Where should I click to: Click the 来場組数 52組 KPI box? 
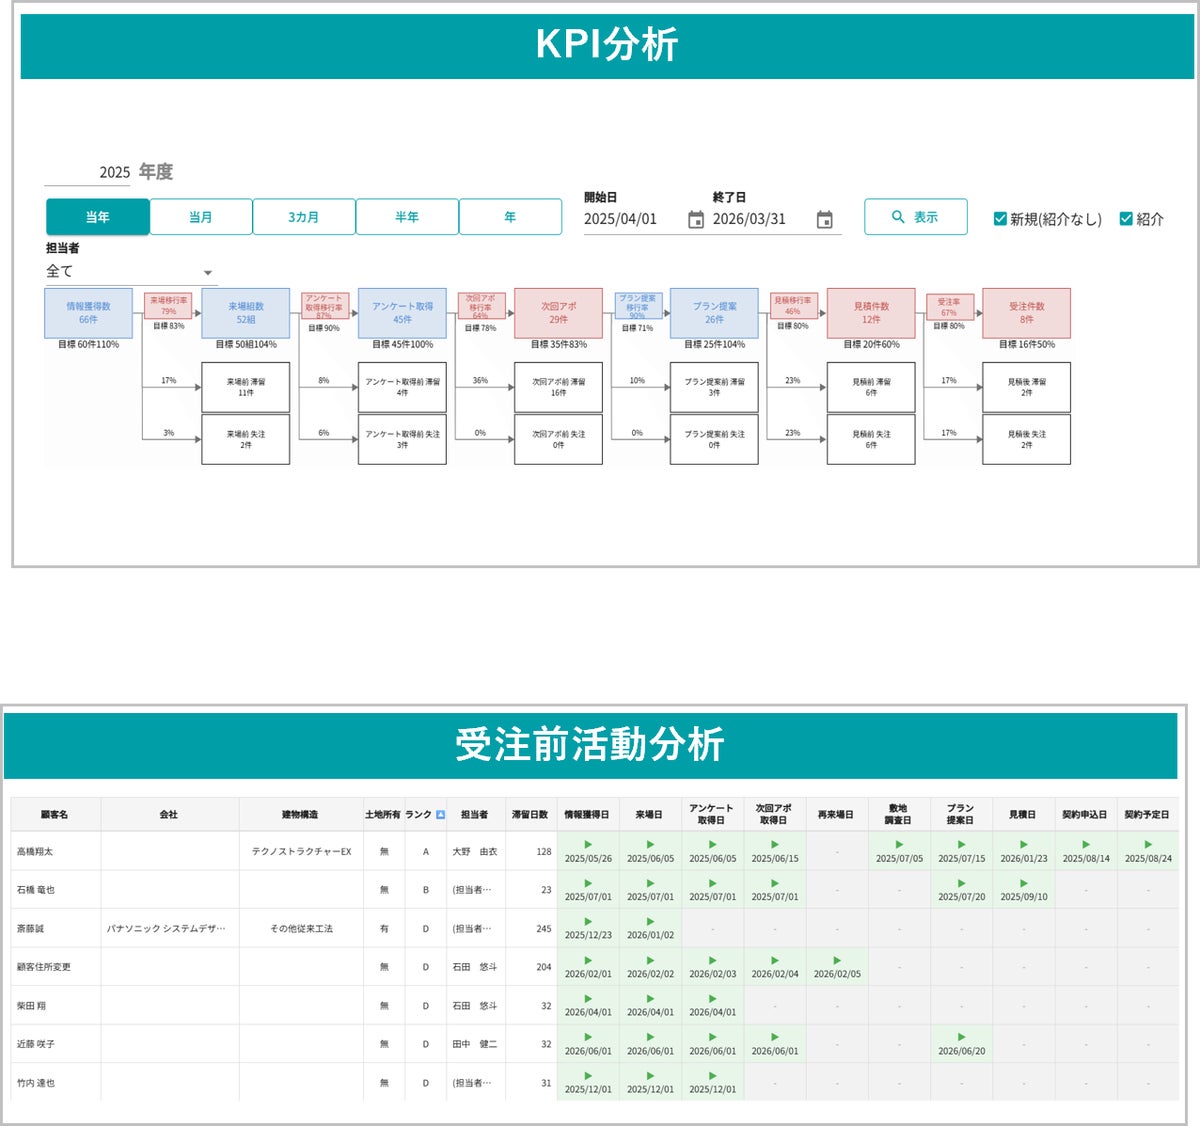[246, 313]
